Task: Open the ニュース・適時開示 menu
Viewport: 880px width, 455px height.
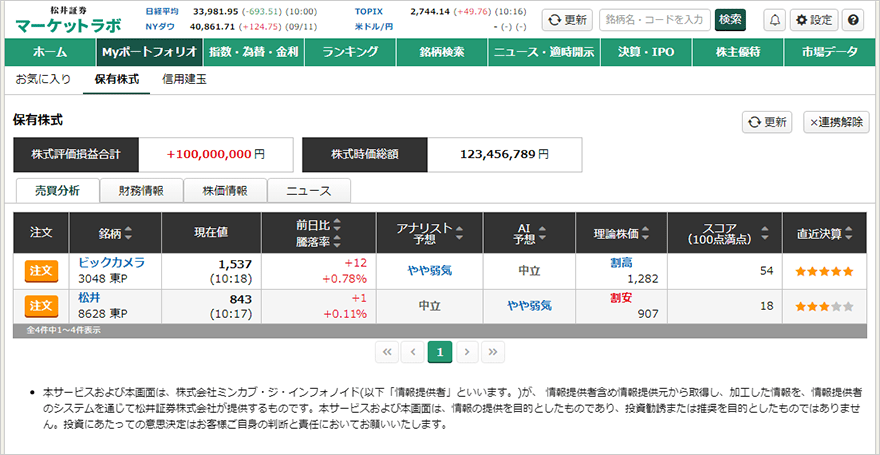Action: tap(544, 52)
